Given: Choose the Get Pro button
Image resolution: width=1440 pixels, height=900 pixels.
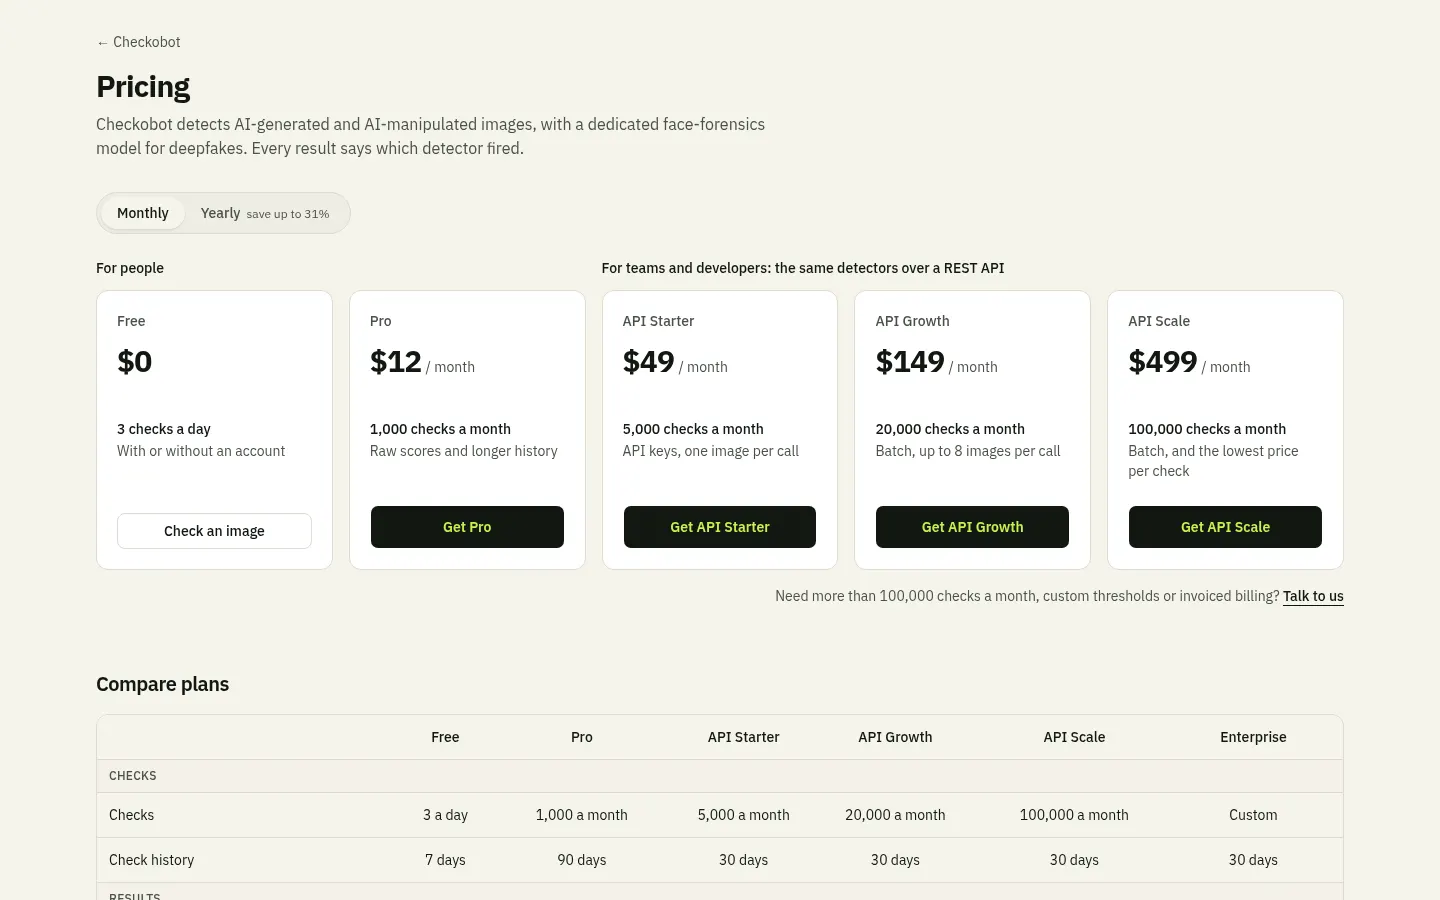Looking at the screenshot, I should (x=467, y=527).
